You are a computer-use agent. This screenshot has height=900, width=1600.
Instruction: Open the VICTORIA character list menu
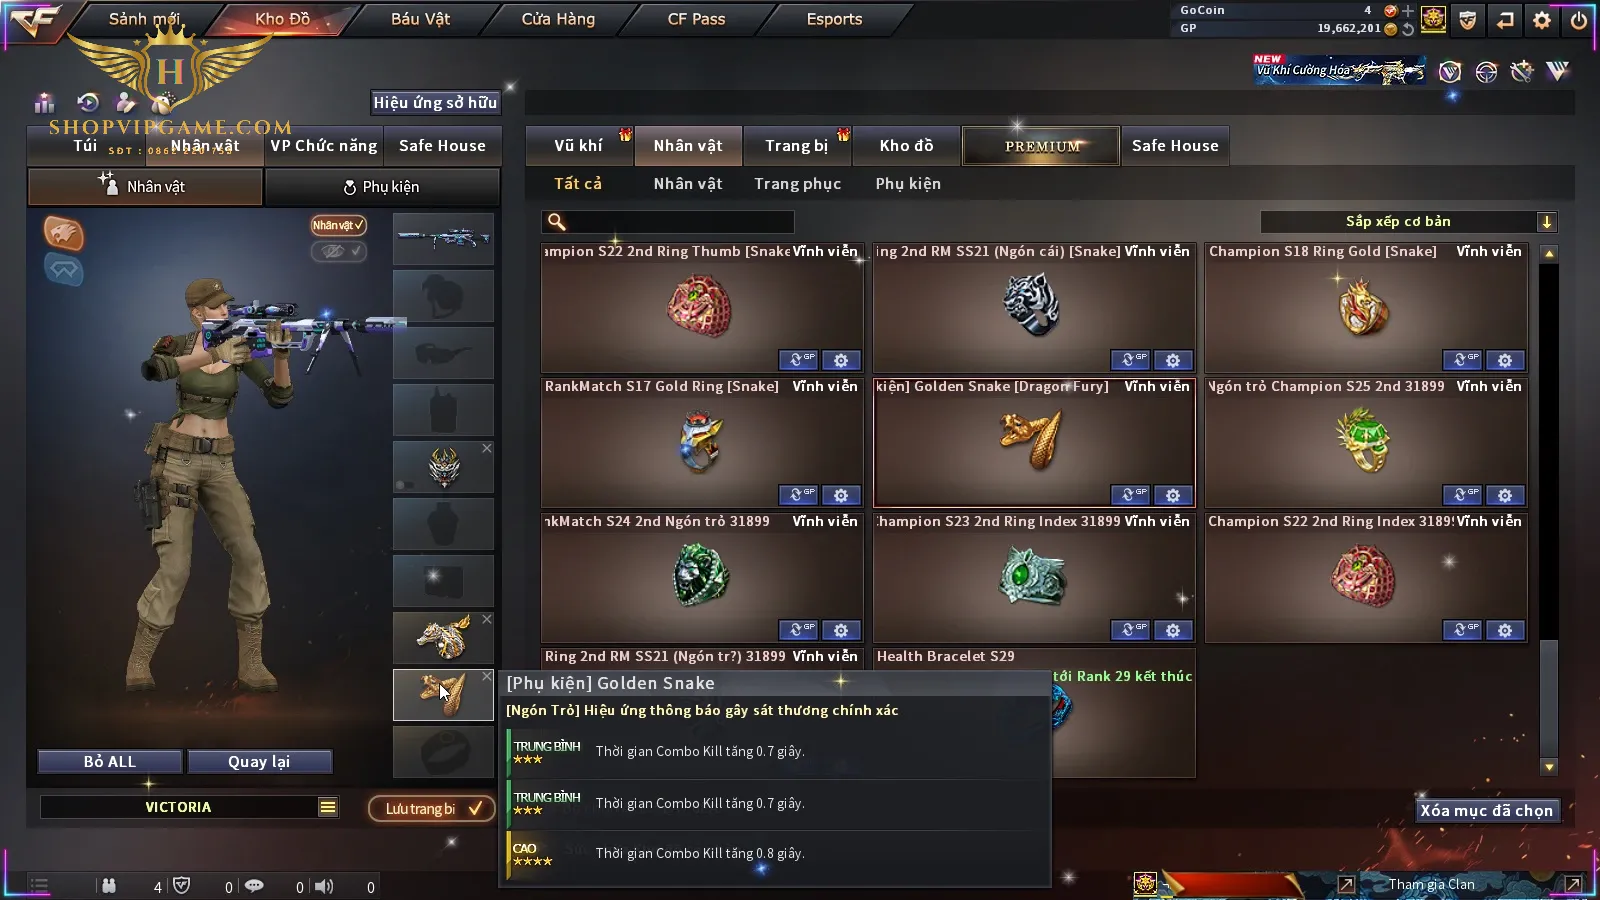coord(328,807)
